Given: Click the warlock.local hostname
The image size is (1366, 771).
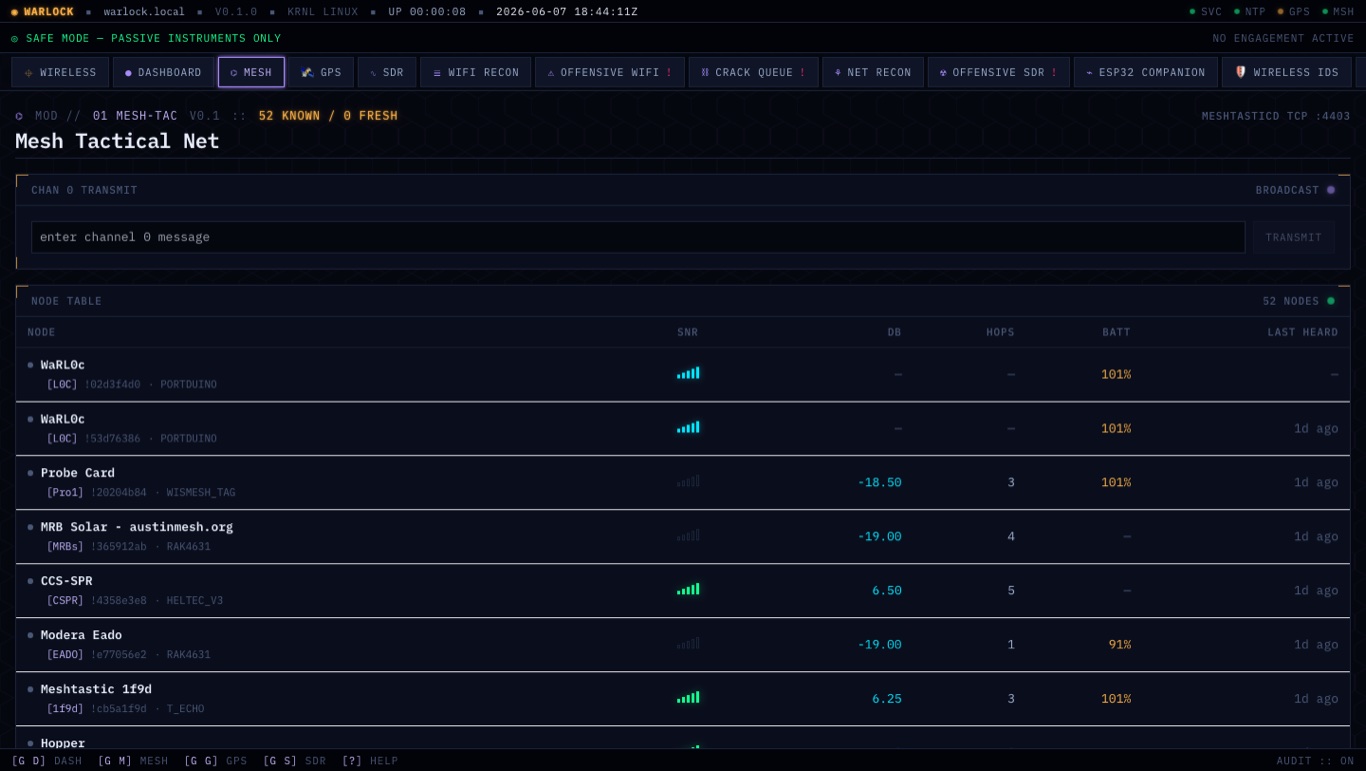Looking at the screenshot, I should tap(144, 12).
